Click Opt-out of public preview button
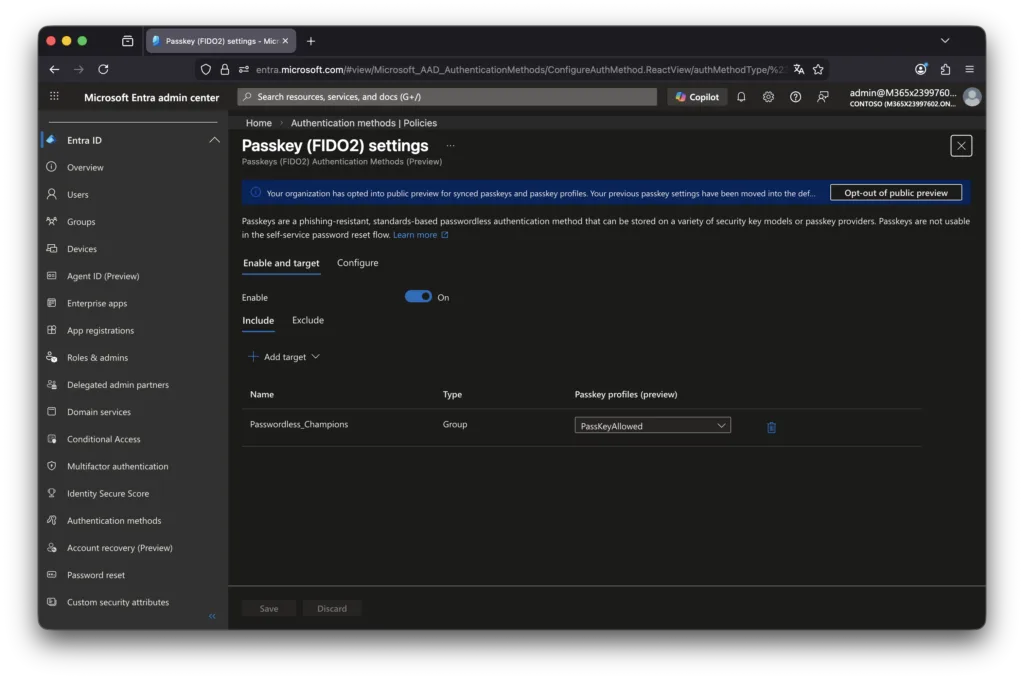 tap(895, 193)
